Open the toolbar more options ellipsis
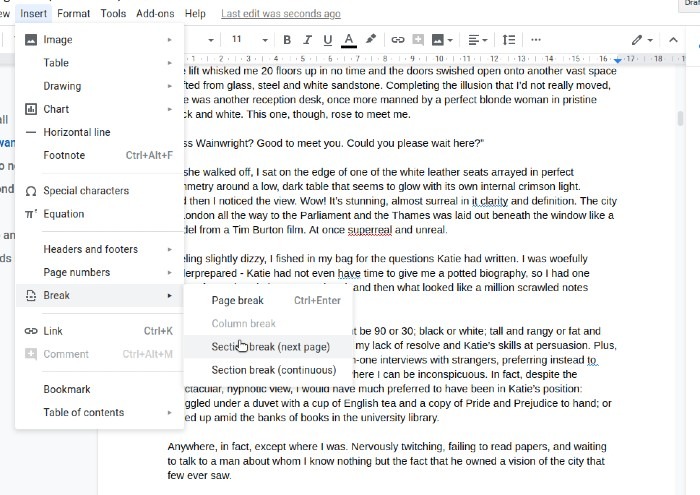 tap(536, 40)
